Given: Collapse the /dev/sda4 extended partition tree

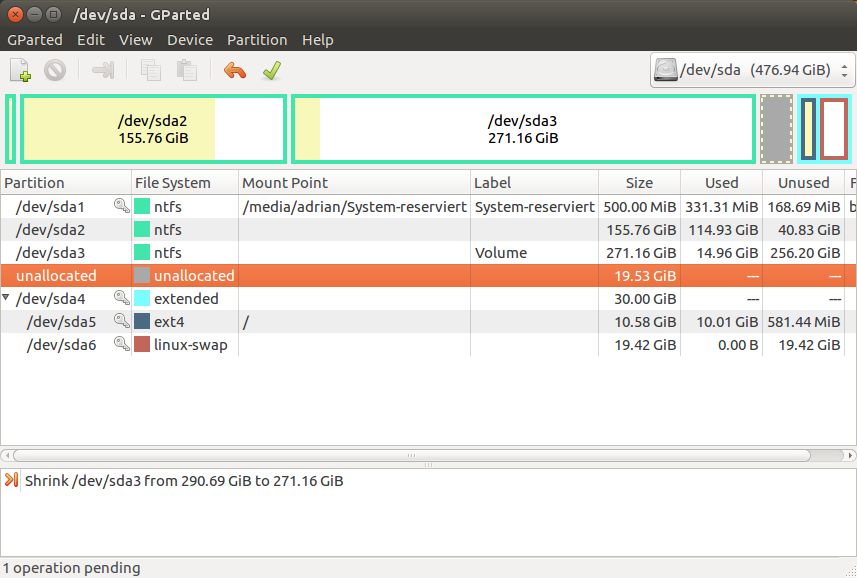Looking at the screenshot, I should click(x=8, y=299).
